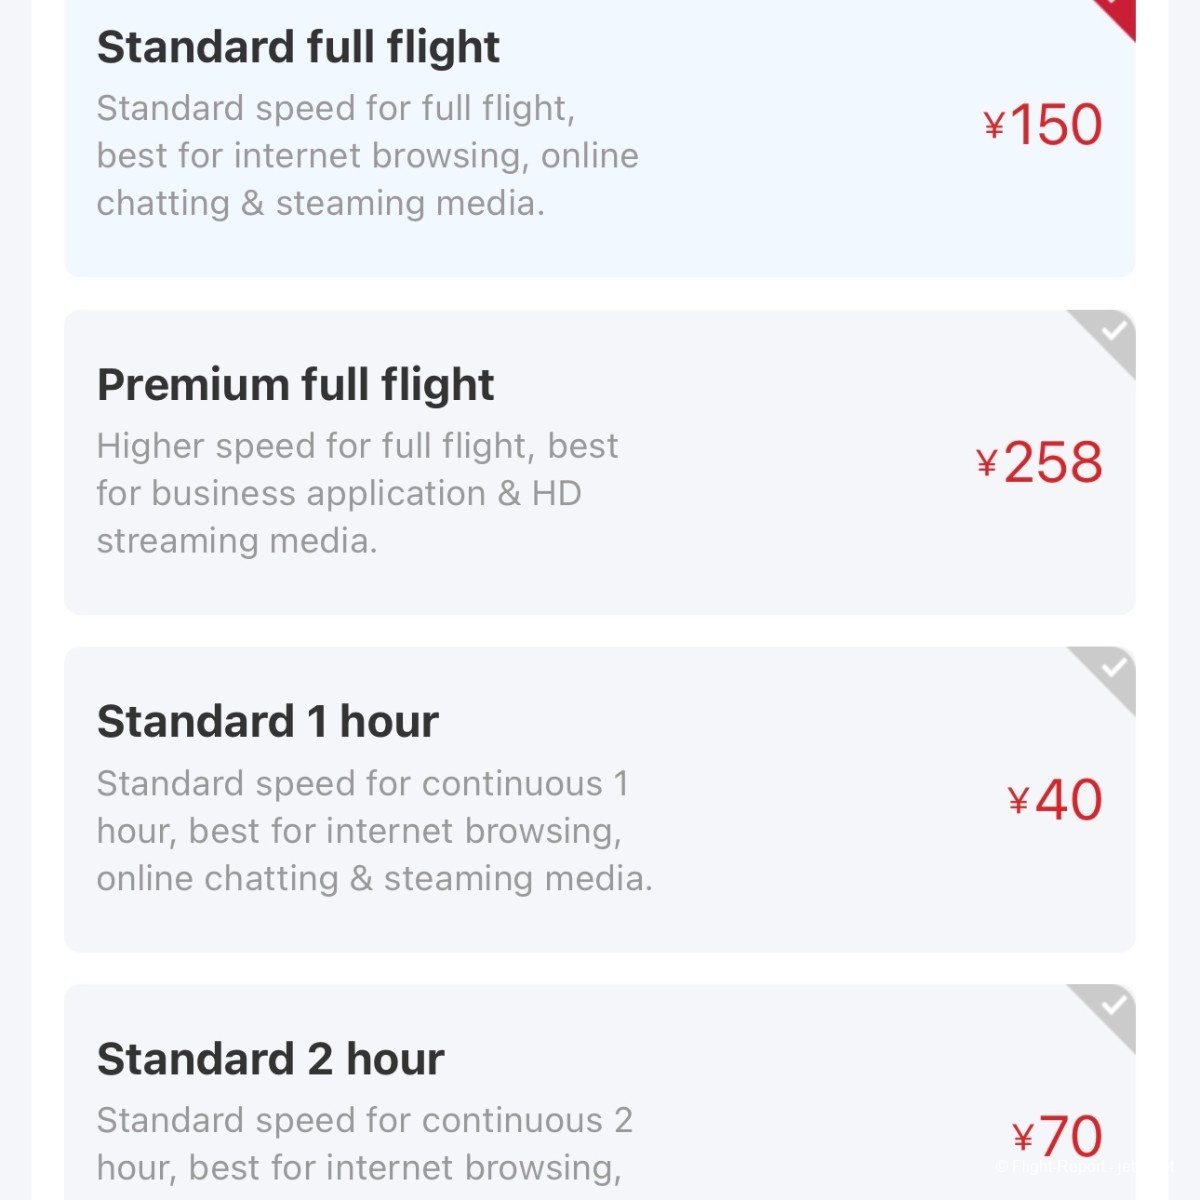This screenshot has width=1200, height=1200.
Task: Toggle the gray checkmark on Standard 1 hour
Action: point(1106,677)
